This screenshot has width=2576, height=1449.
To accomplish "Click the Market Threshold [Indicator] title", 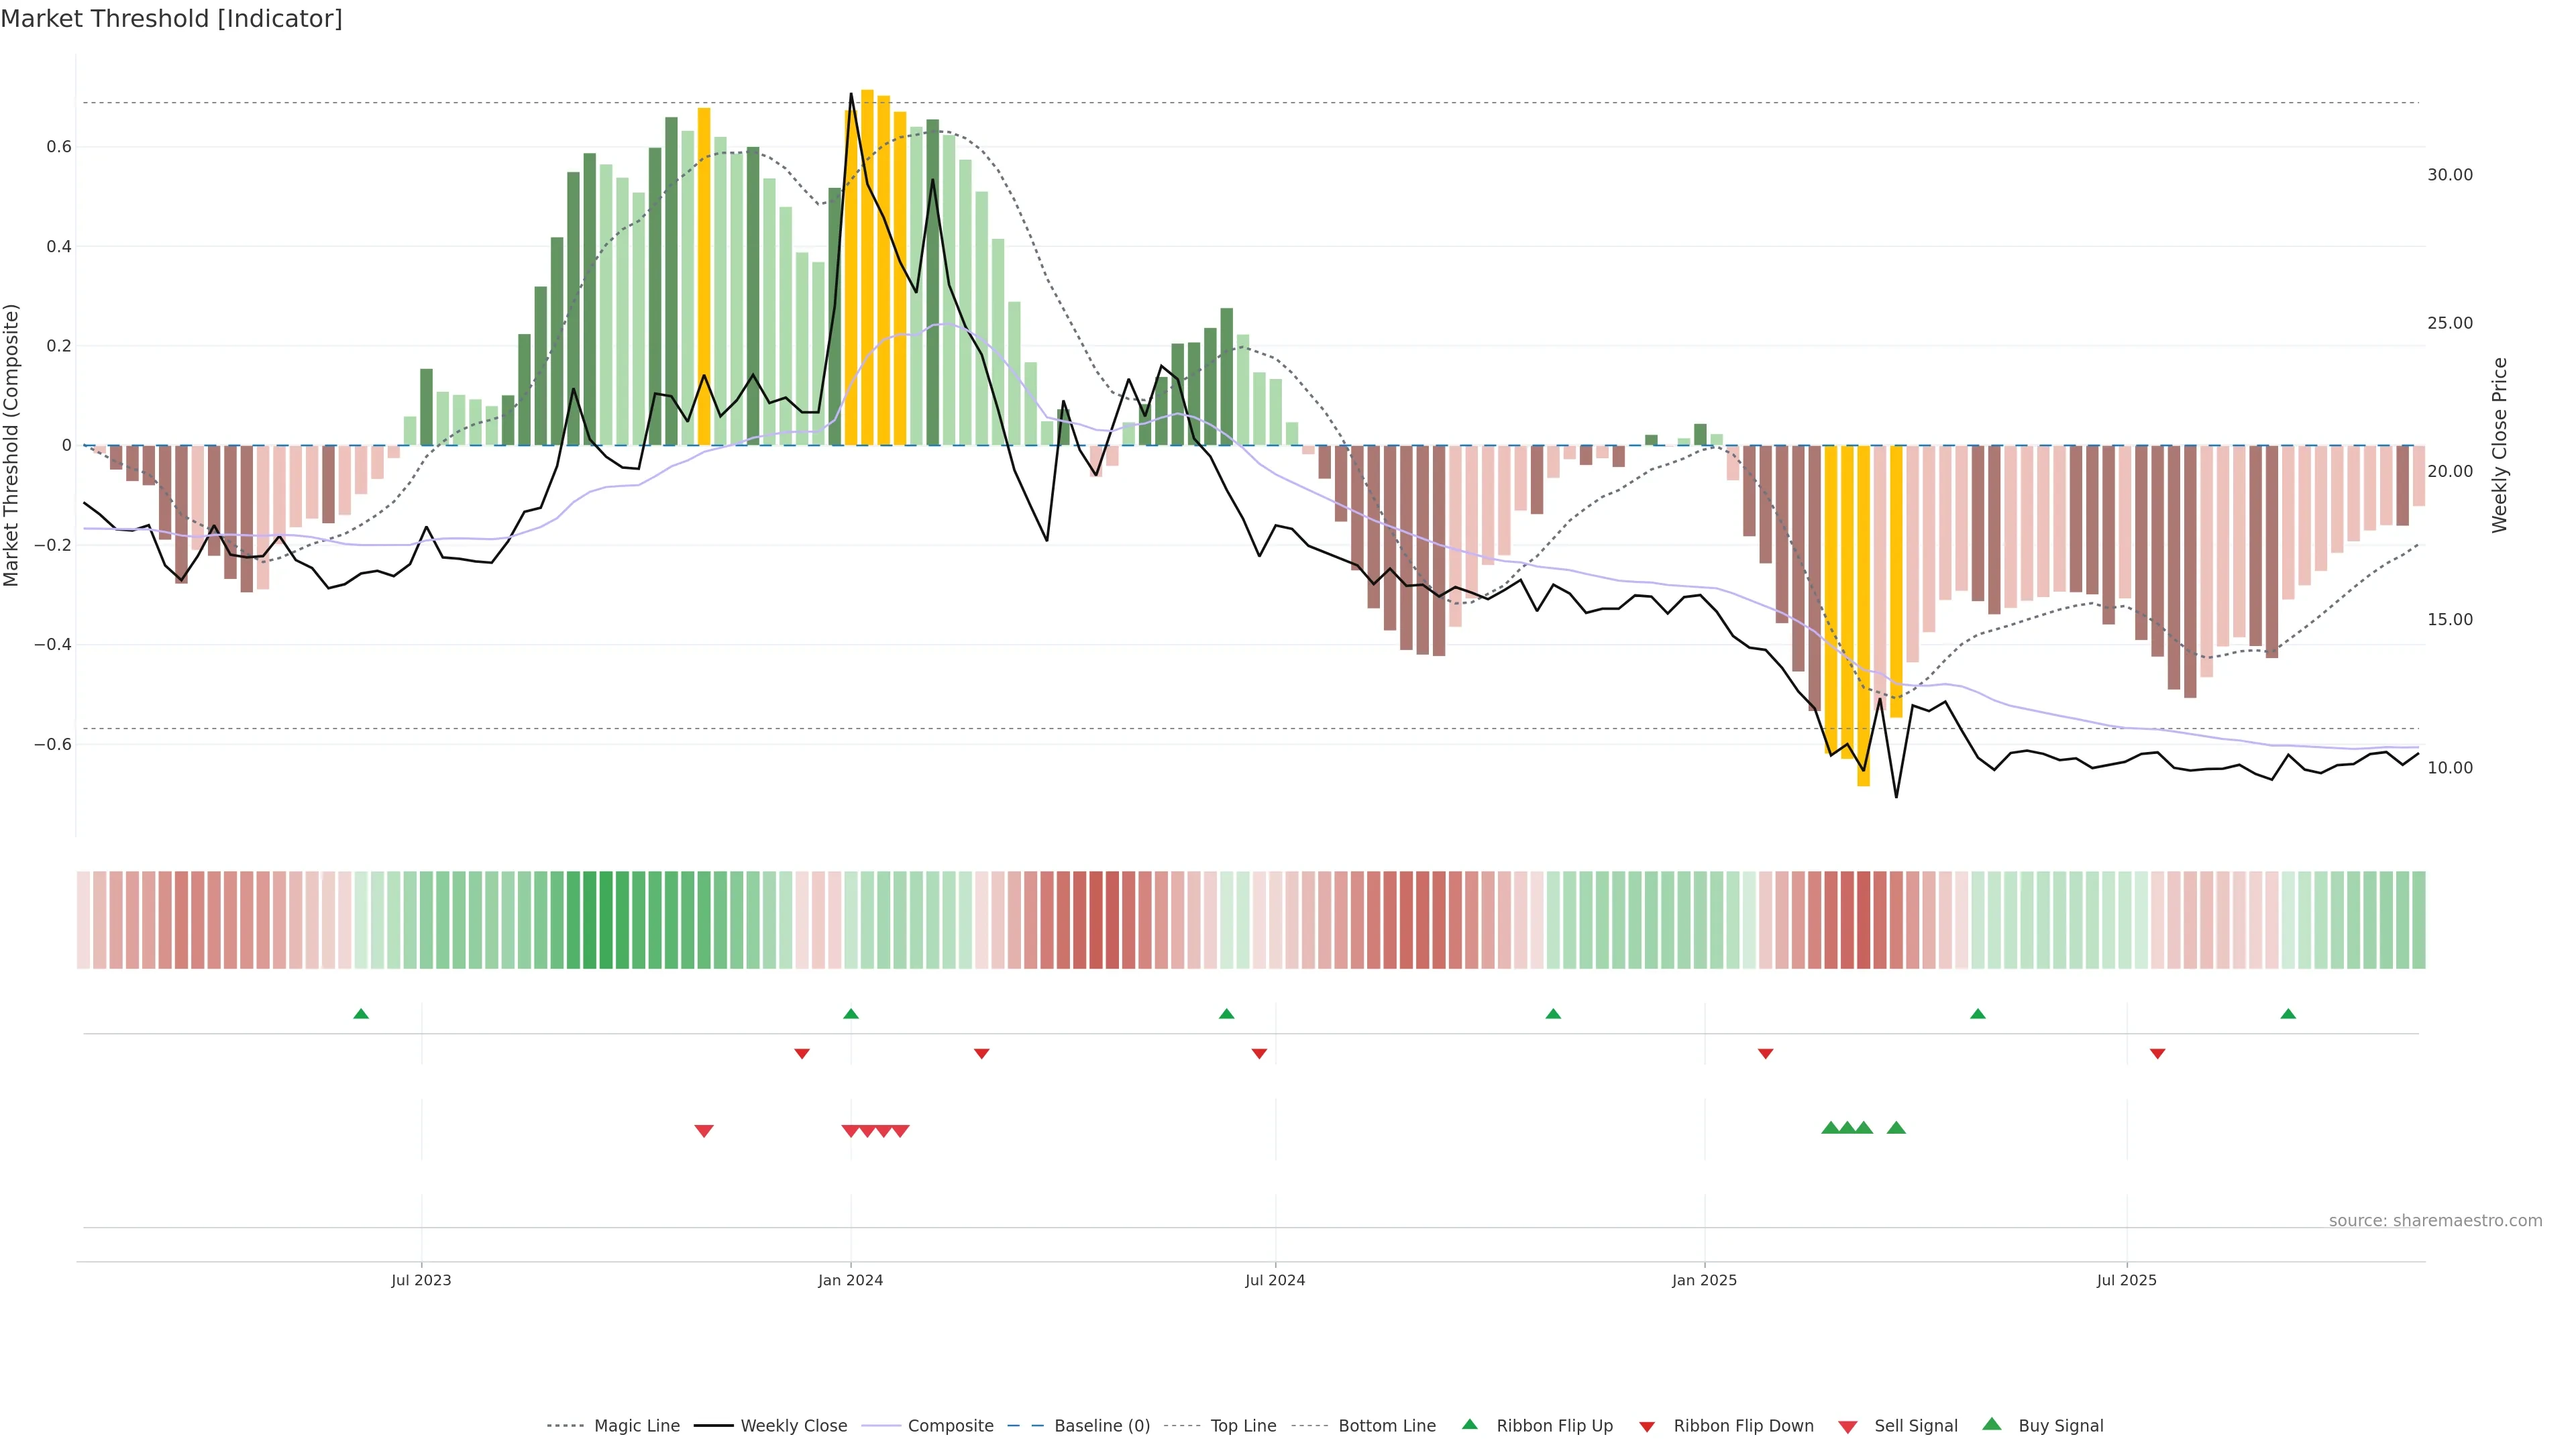I will pyautogui.click(x=171, y=19).
